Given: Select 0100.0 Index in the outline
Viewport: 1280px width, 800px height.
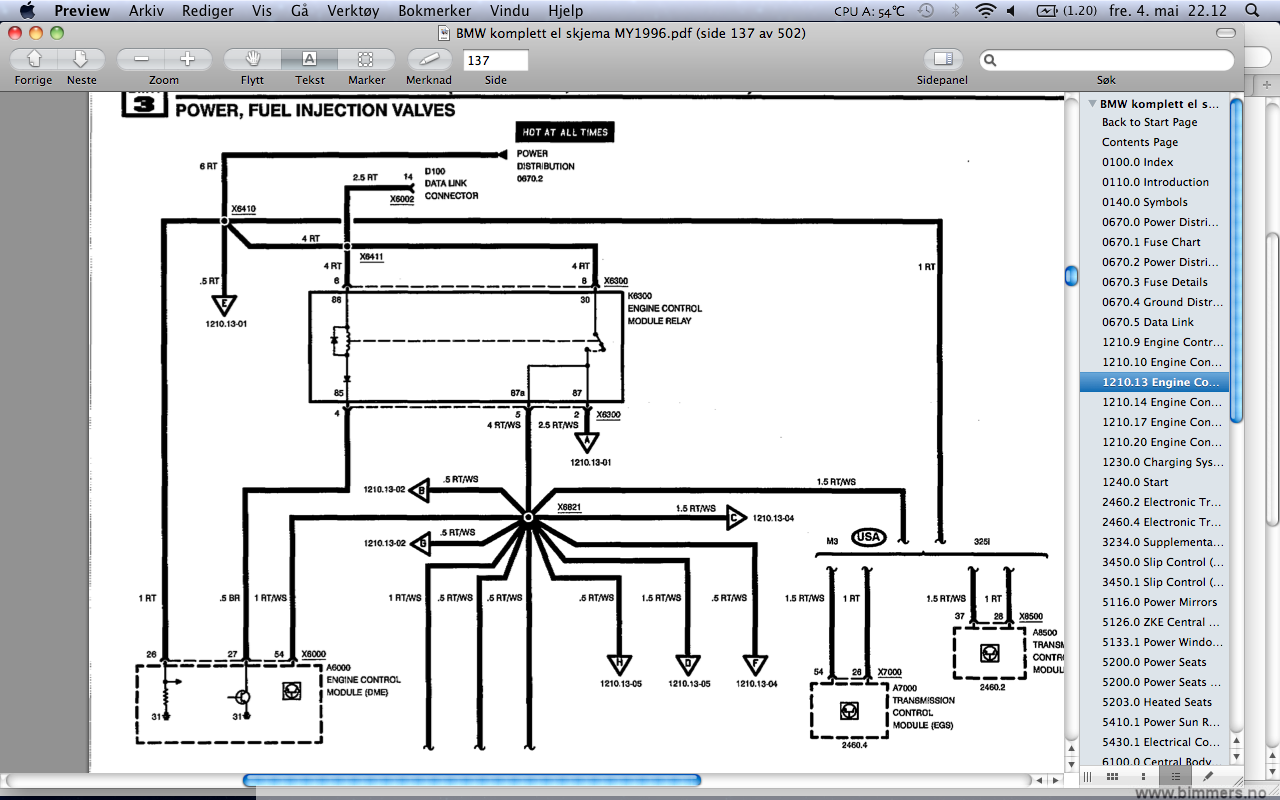Looking at the screenshot, I should 1138,162.
